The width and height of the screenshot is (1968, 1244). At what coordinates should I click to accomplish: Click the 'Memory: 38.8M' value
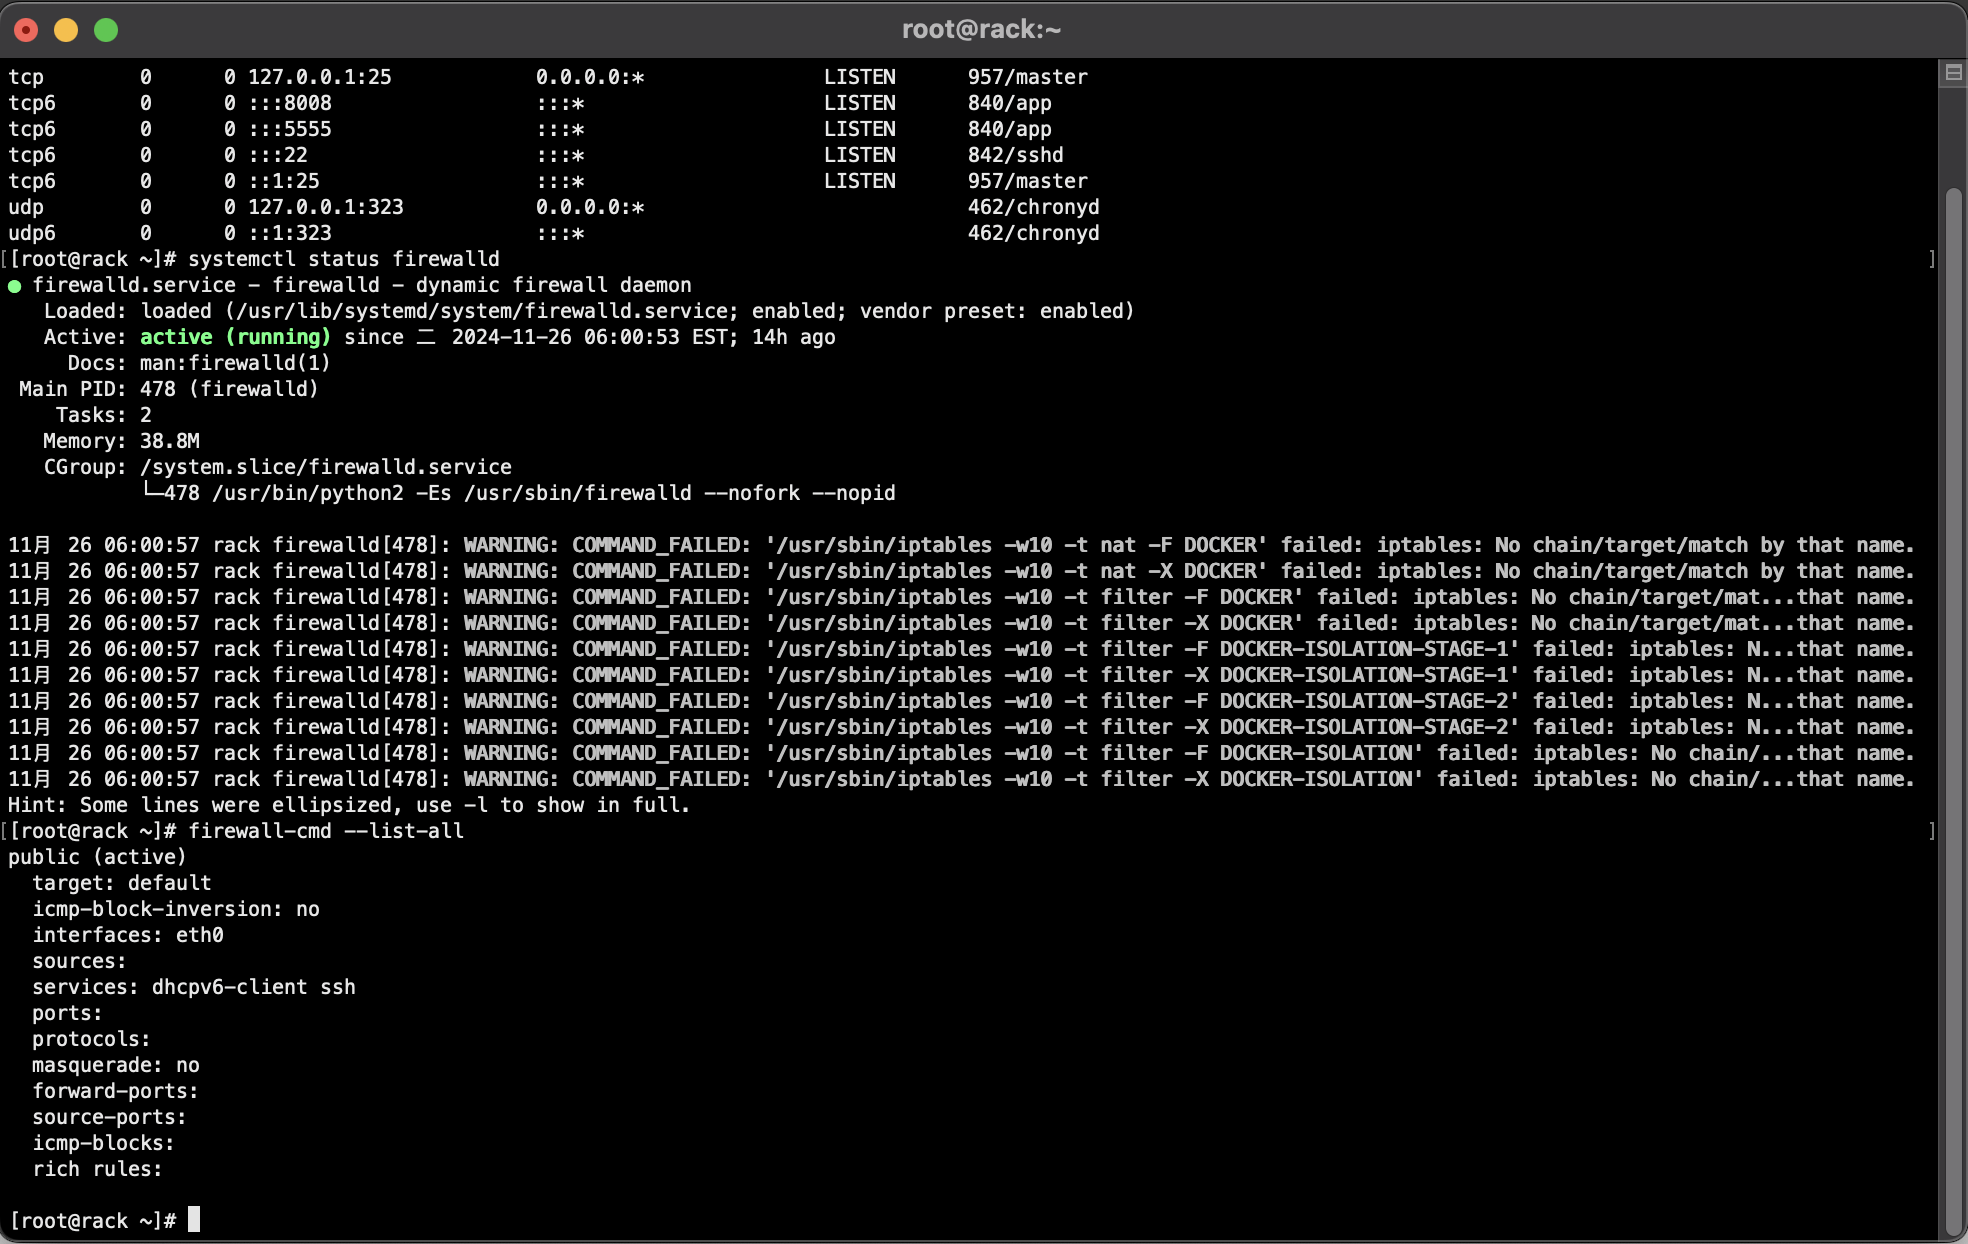tap(170, 441)
